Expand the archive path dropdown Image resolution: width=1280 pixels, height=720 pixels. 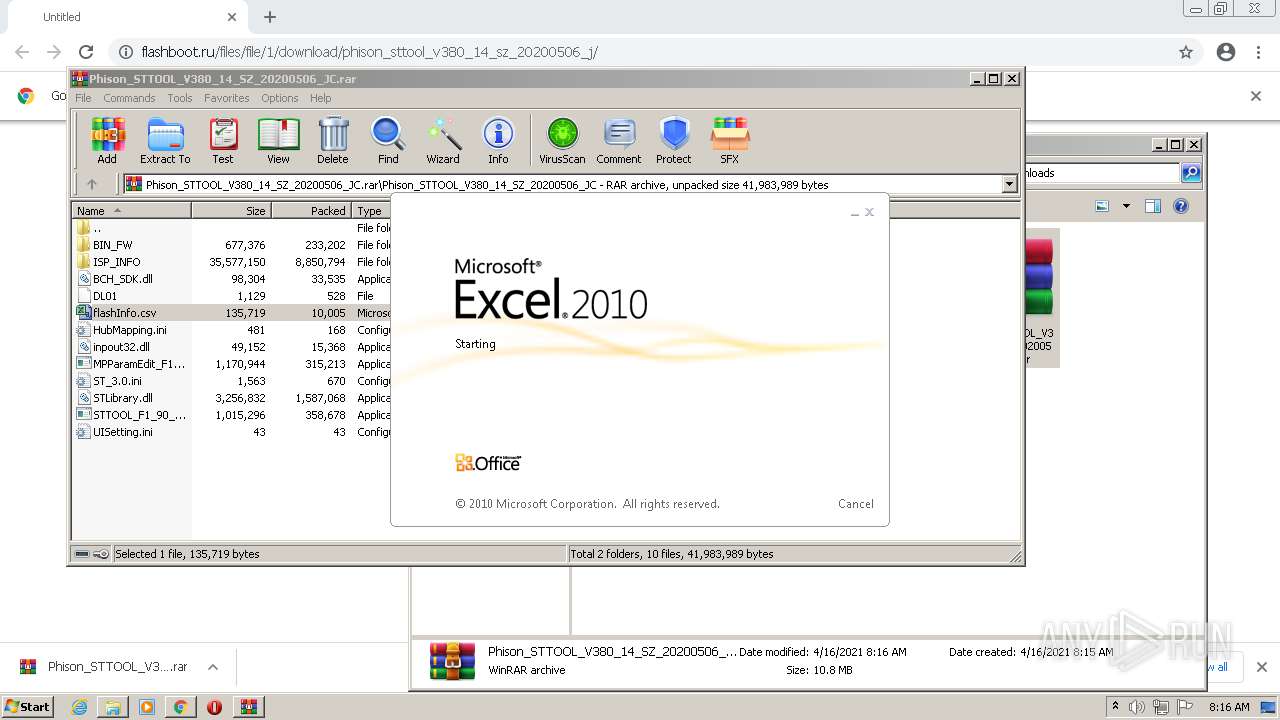click(1009, 184)
